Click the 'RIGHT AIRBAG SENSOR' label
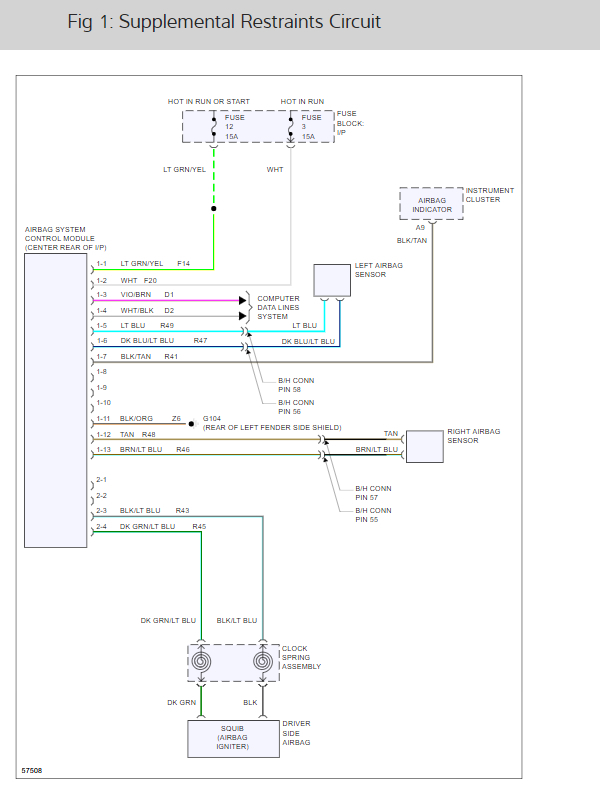 point(473,436)
